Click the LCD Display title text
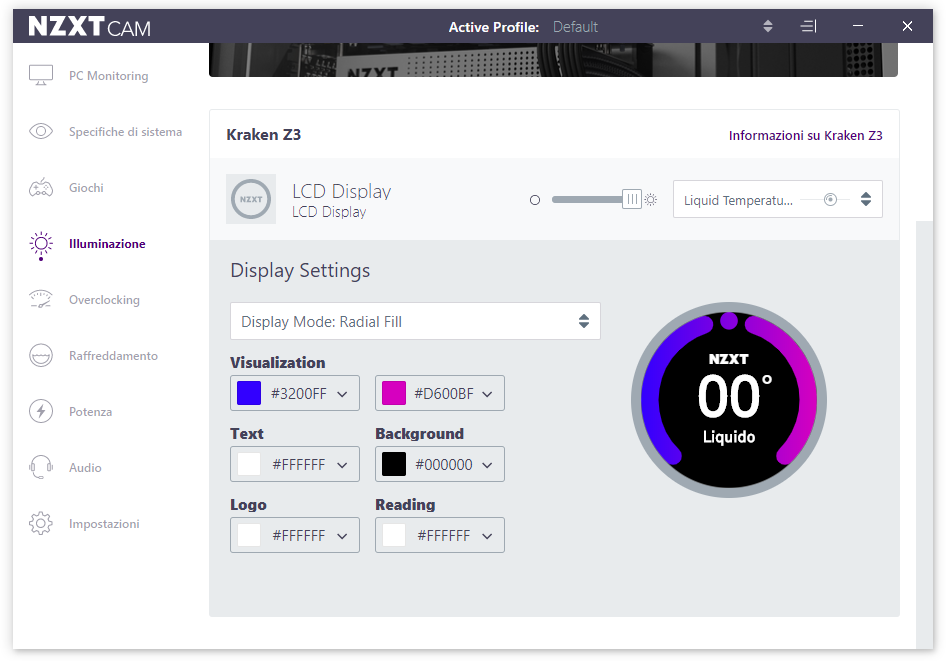The image size is (947, 661). pyautogui.click(x=342, y=191)
